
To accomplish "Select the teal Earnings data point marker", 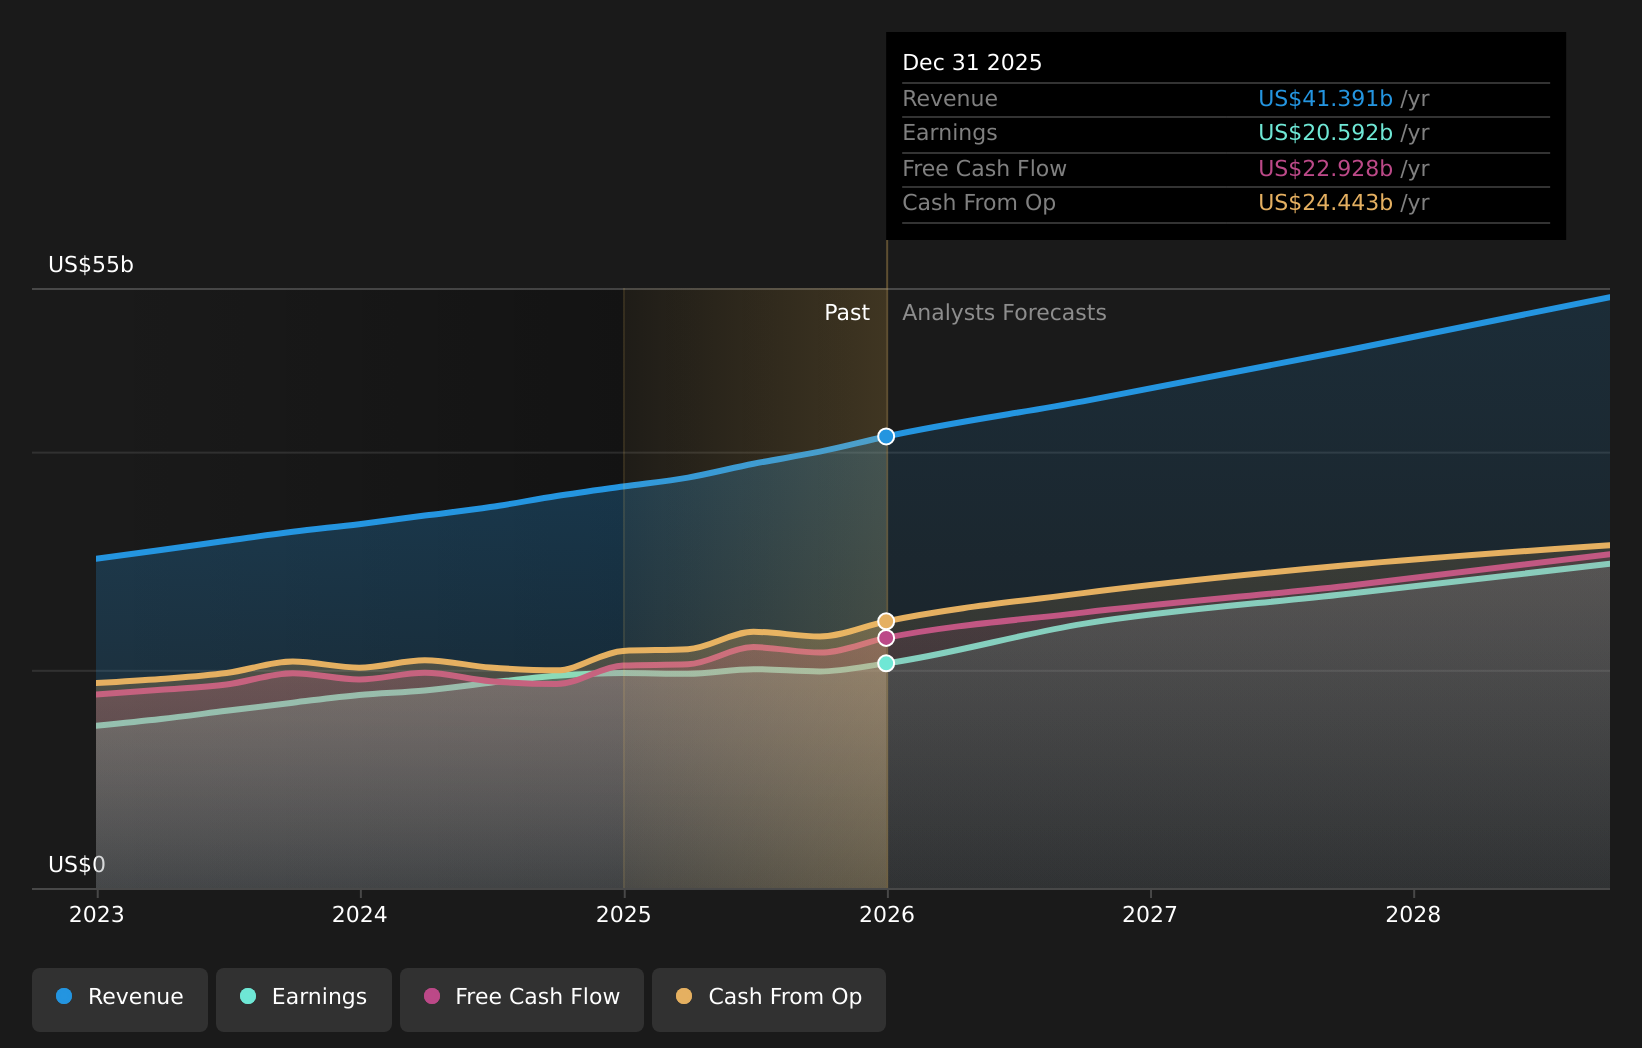I will [x=886, y=662].
